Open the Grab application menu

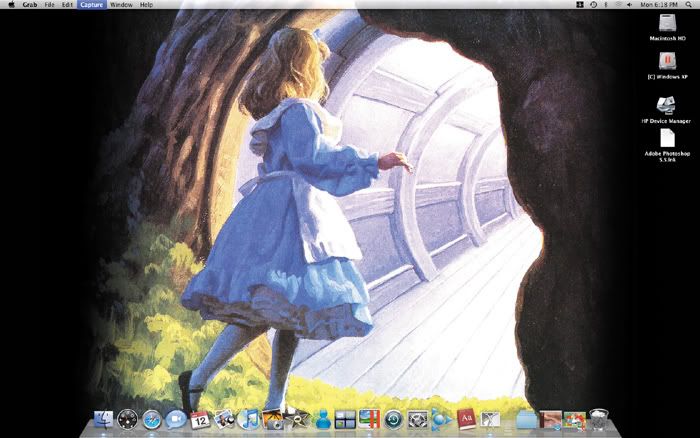(x=30, y=4)
